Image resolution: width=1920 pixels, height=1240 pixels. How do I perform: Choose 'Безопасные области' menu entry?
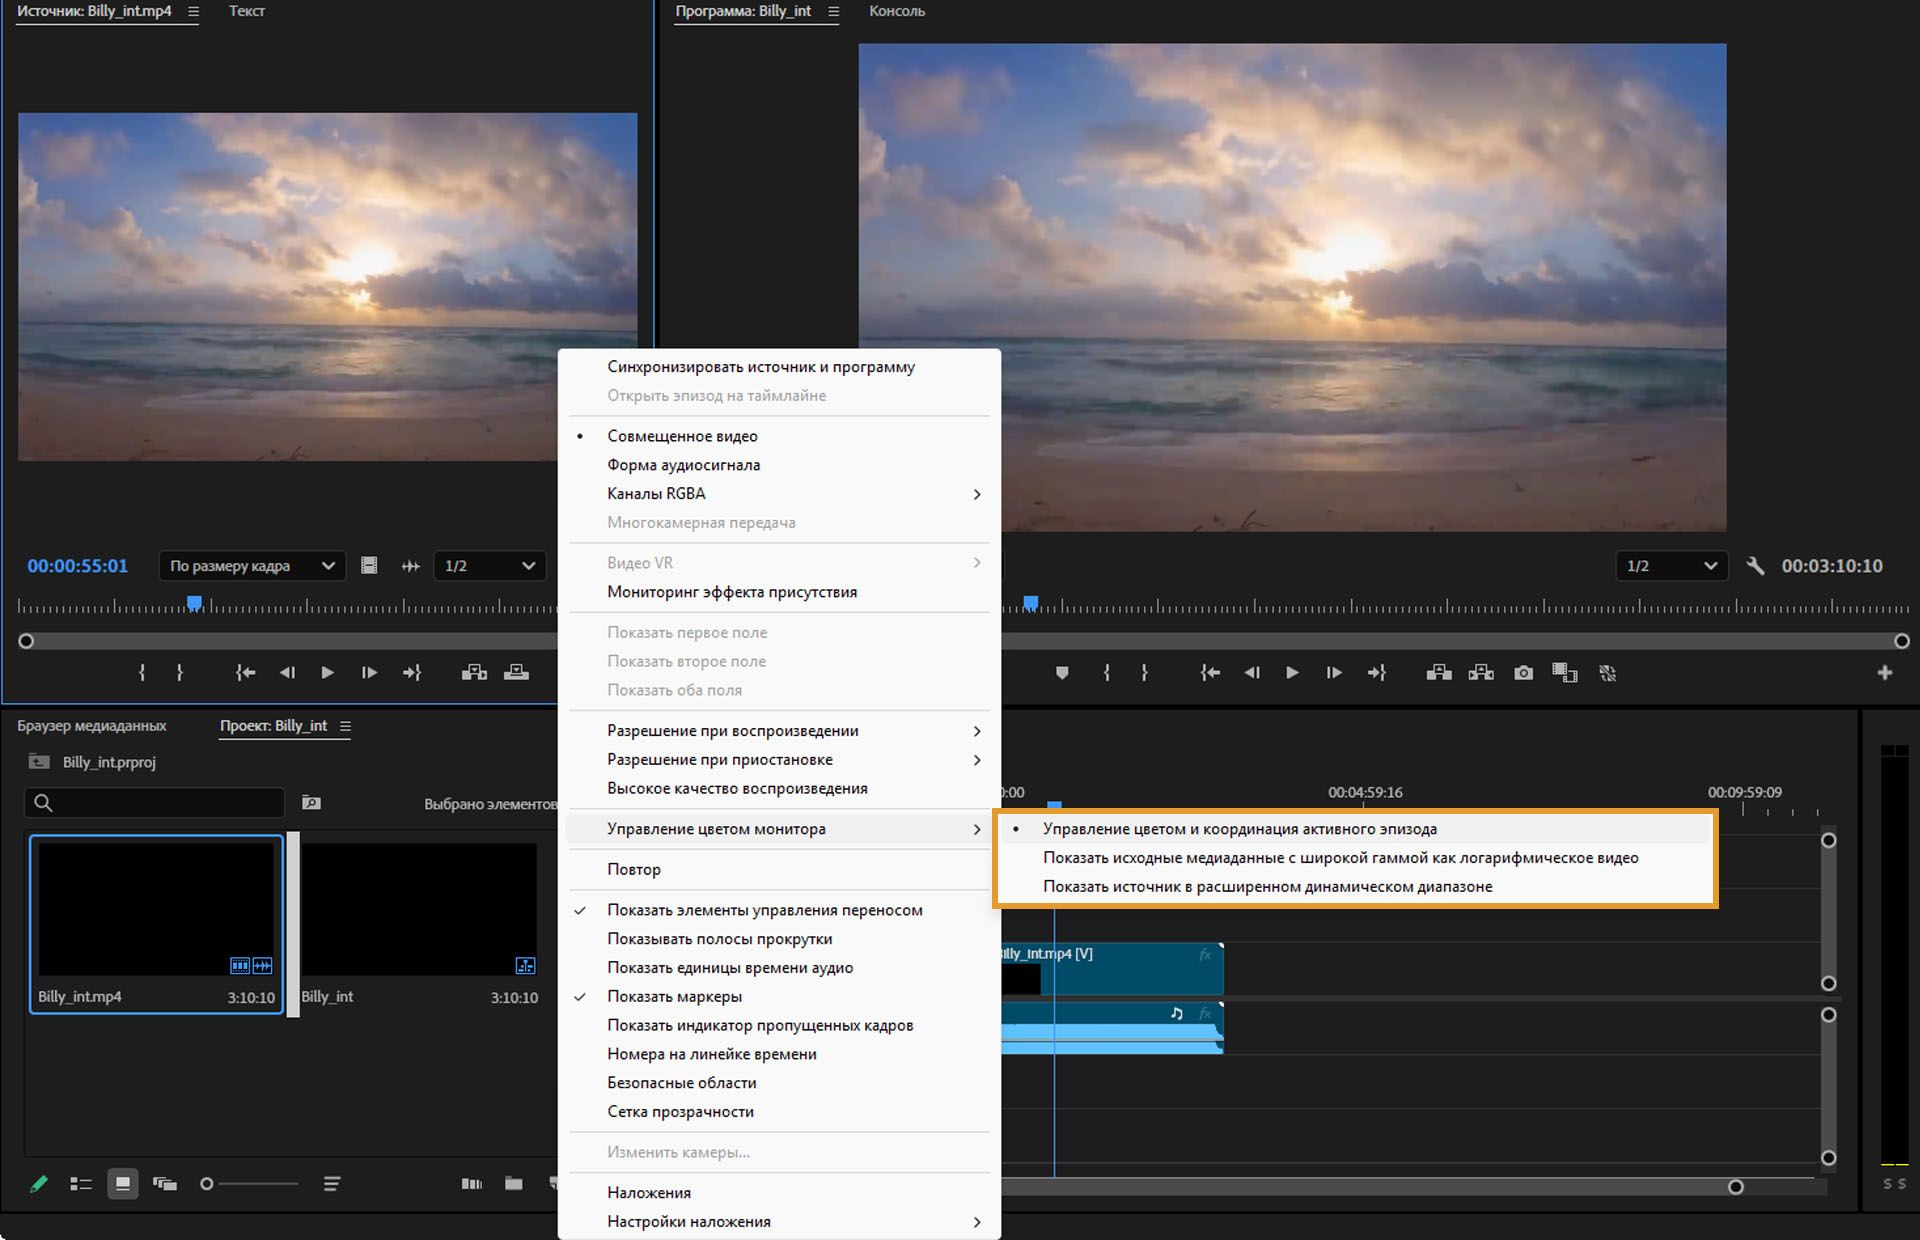coord(681,1083)
